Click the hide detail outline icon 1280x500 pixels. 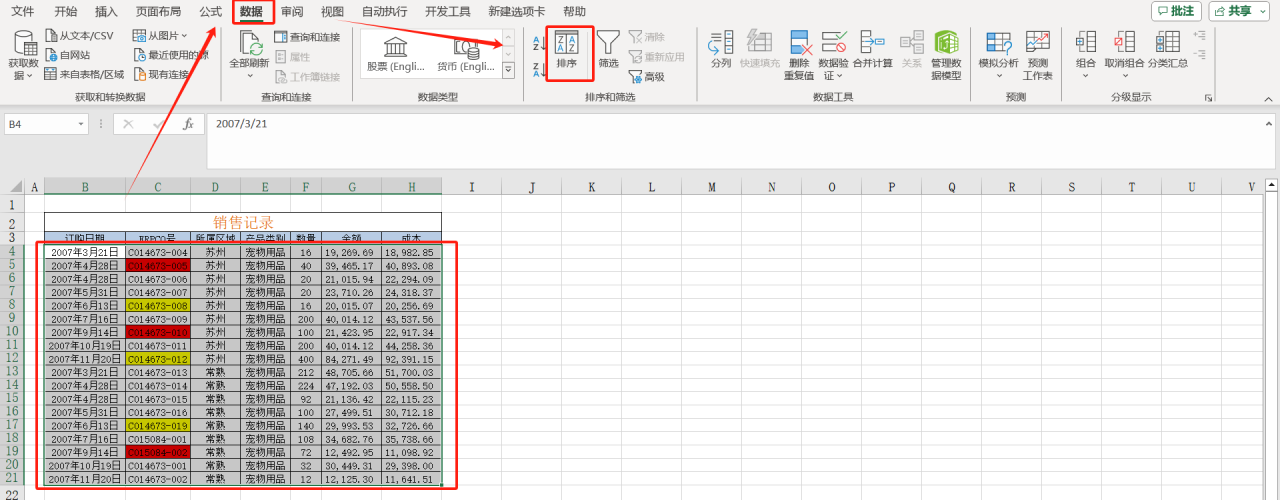(x=1199, y=54)
